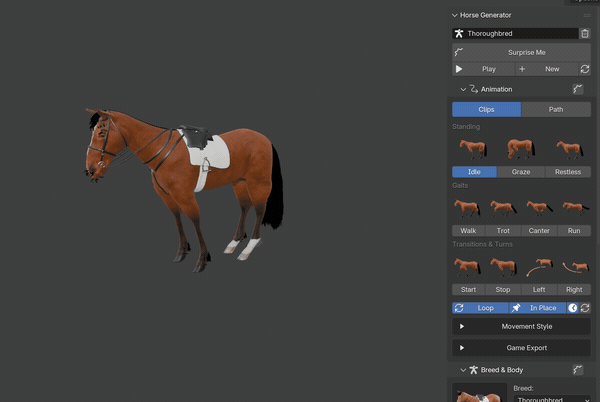Click refresh icon at end of Loop row
This screenshot has height=402, width=600.
coord(585,308)
